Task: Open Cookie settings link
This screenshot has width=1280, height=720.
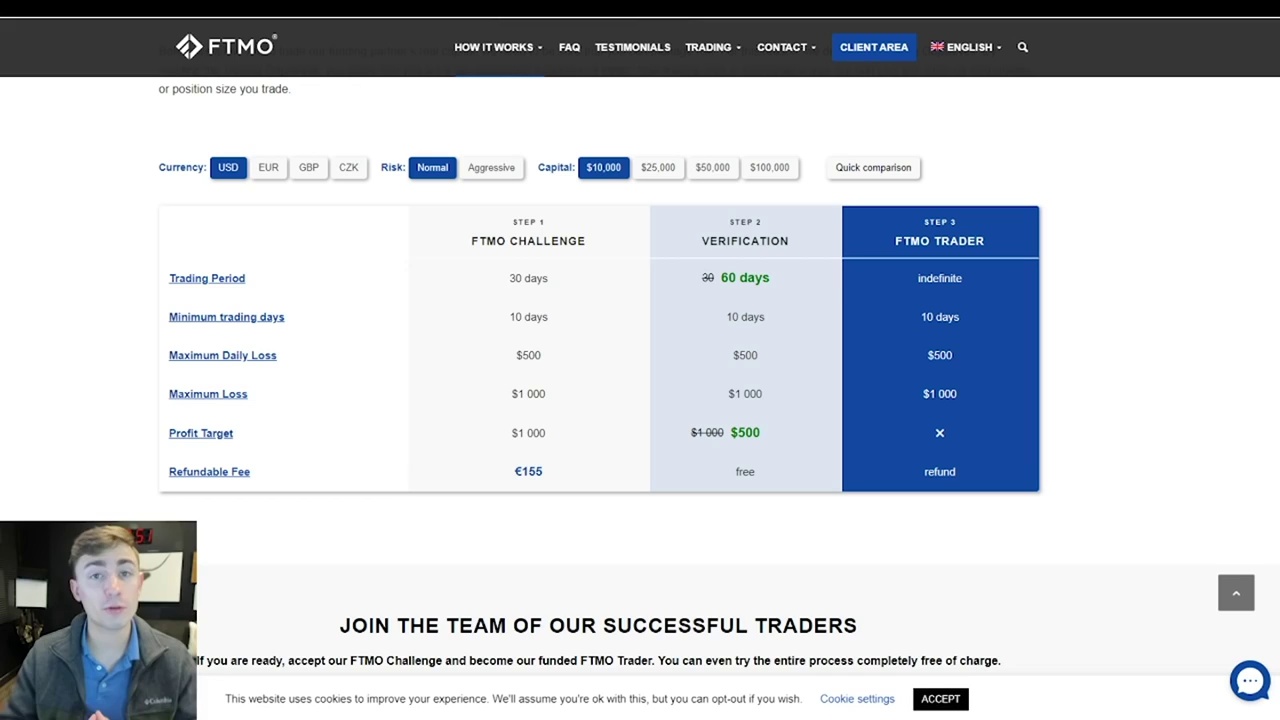Action: [857, 699]
